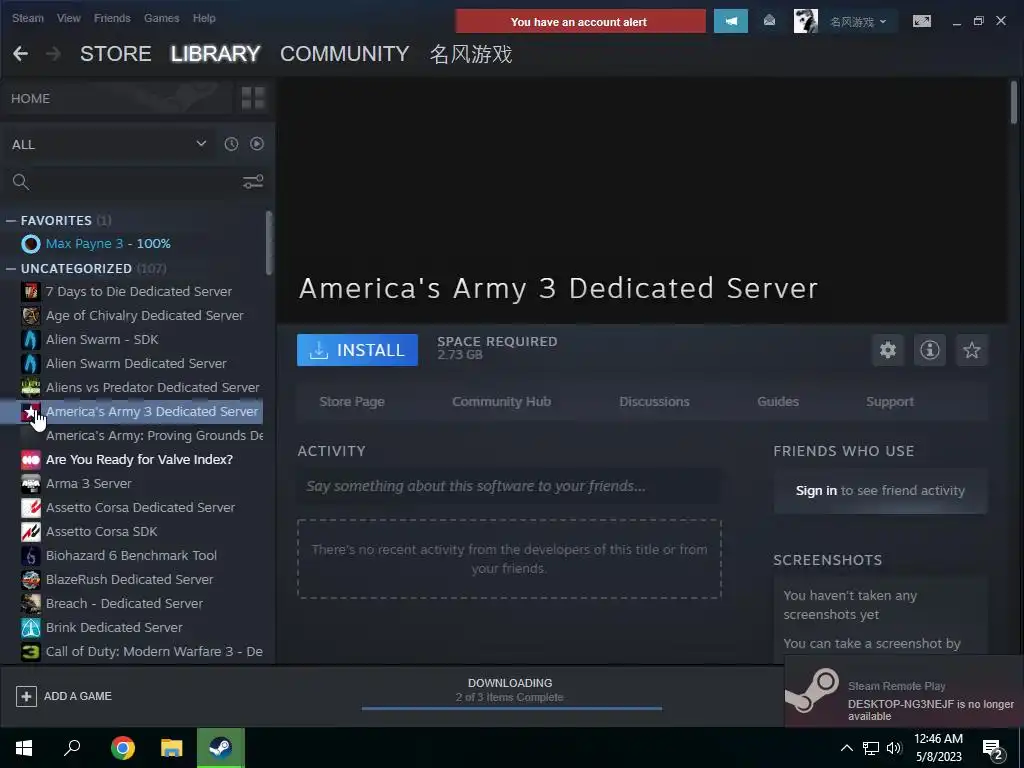The height and width of the screenshot is (768, 1024).
Task: Click the HOME button in library
Action: coord(118,99)
